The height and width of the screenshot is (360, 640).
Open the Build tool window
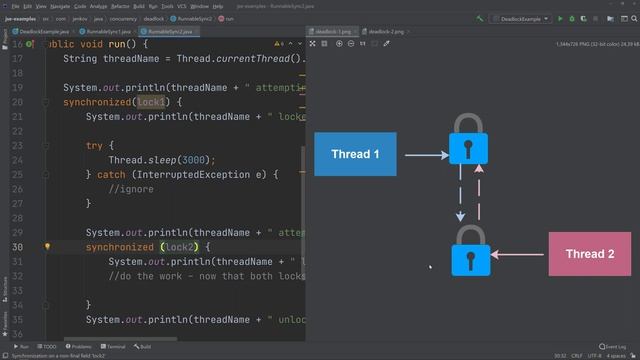(142, 347)
